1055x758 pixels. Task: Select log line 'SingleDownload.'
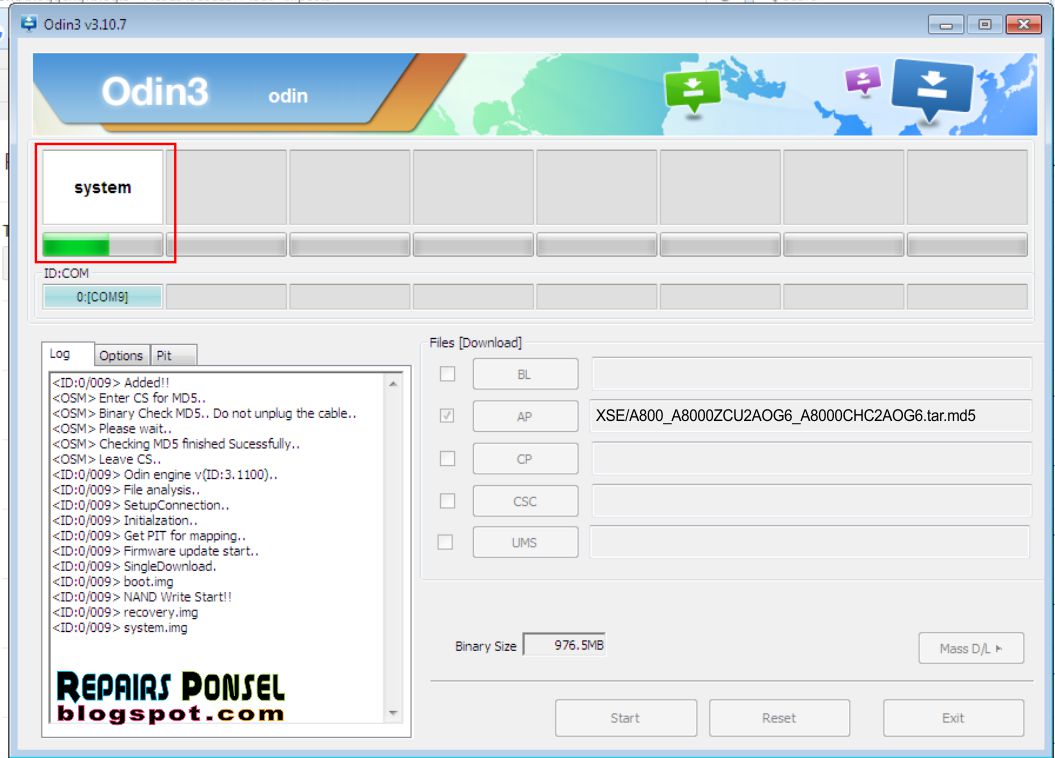pos(135,566)
